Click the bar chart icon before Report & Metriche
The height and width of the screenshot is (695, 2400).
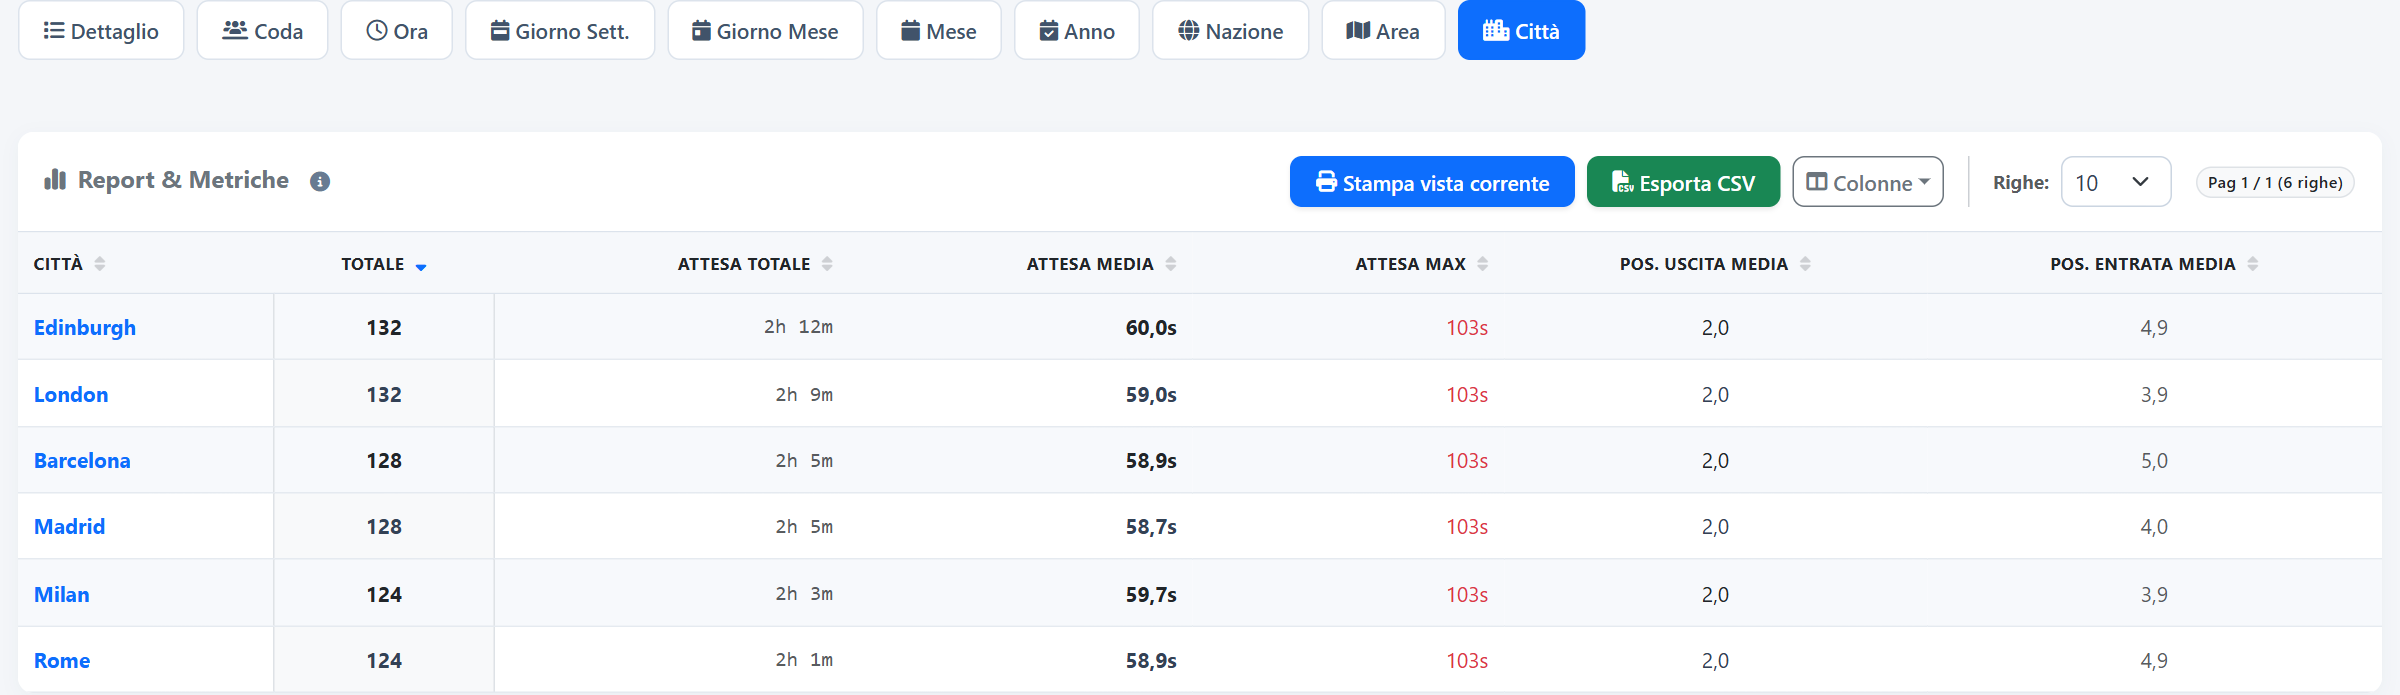[55, 180]
